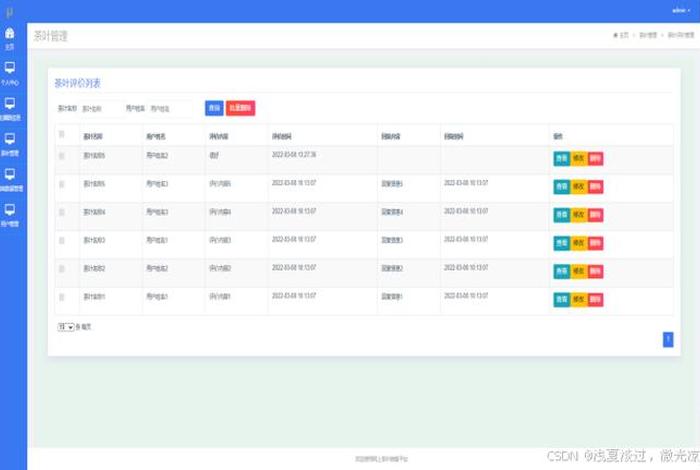700x470 pixels.
Task: Click the red delete button for 回复信息5 row
Action: [x=595, y=187]
